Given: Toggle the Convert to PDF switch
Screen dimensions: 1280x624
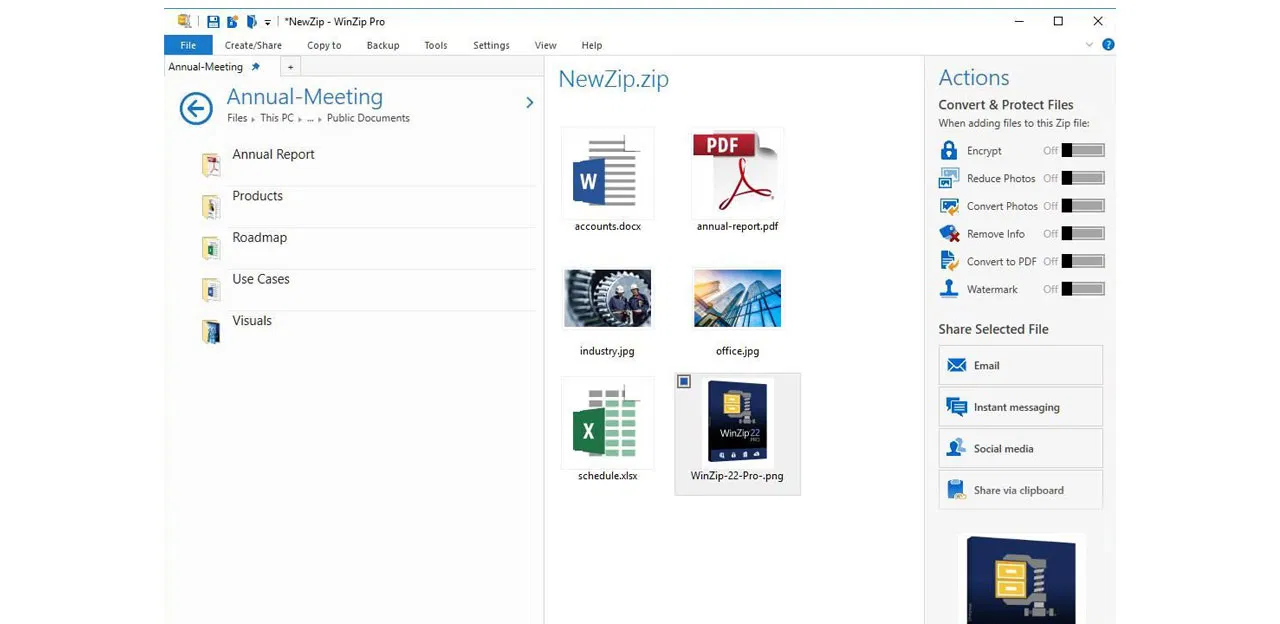Looking at the screenshot, I should click(x=1083, y=261).
